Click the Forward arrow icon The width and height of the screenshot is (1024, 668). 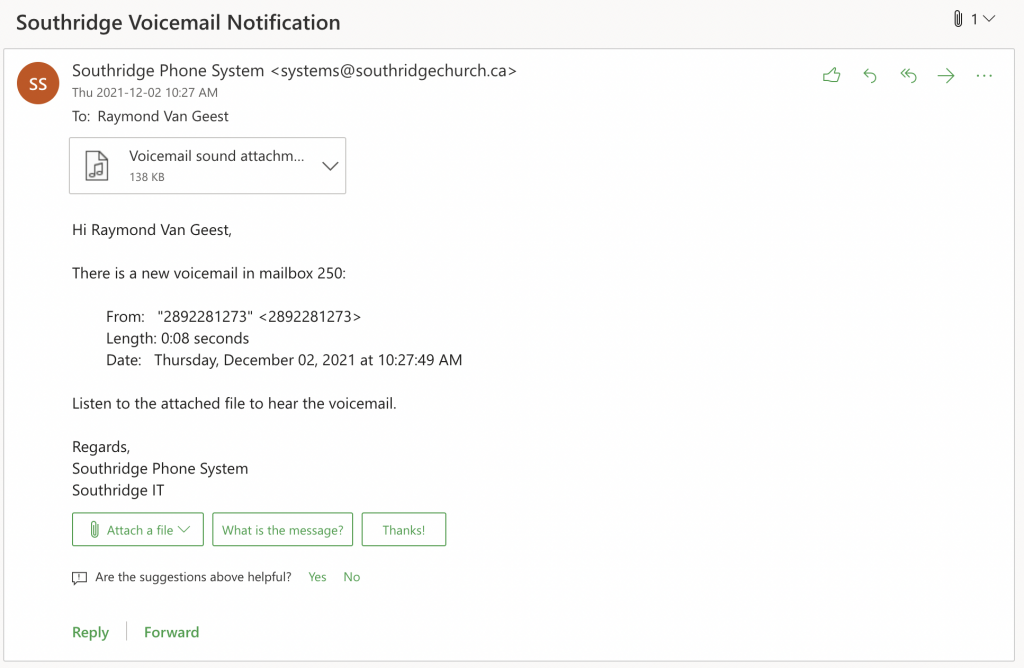[x=946, y=76]
